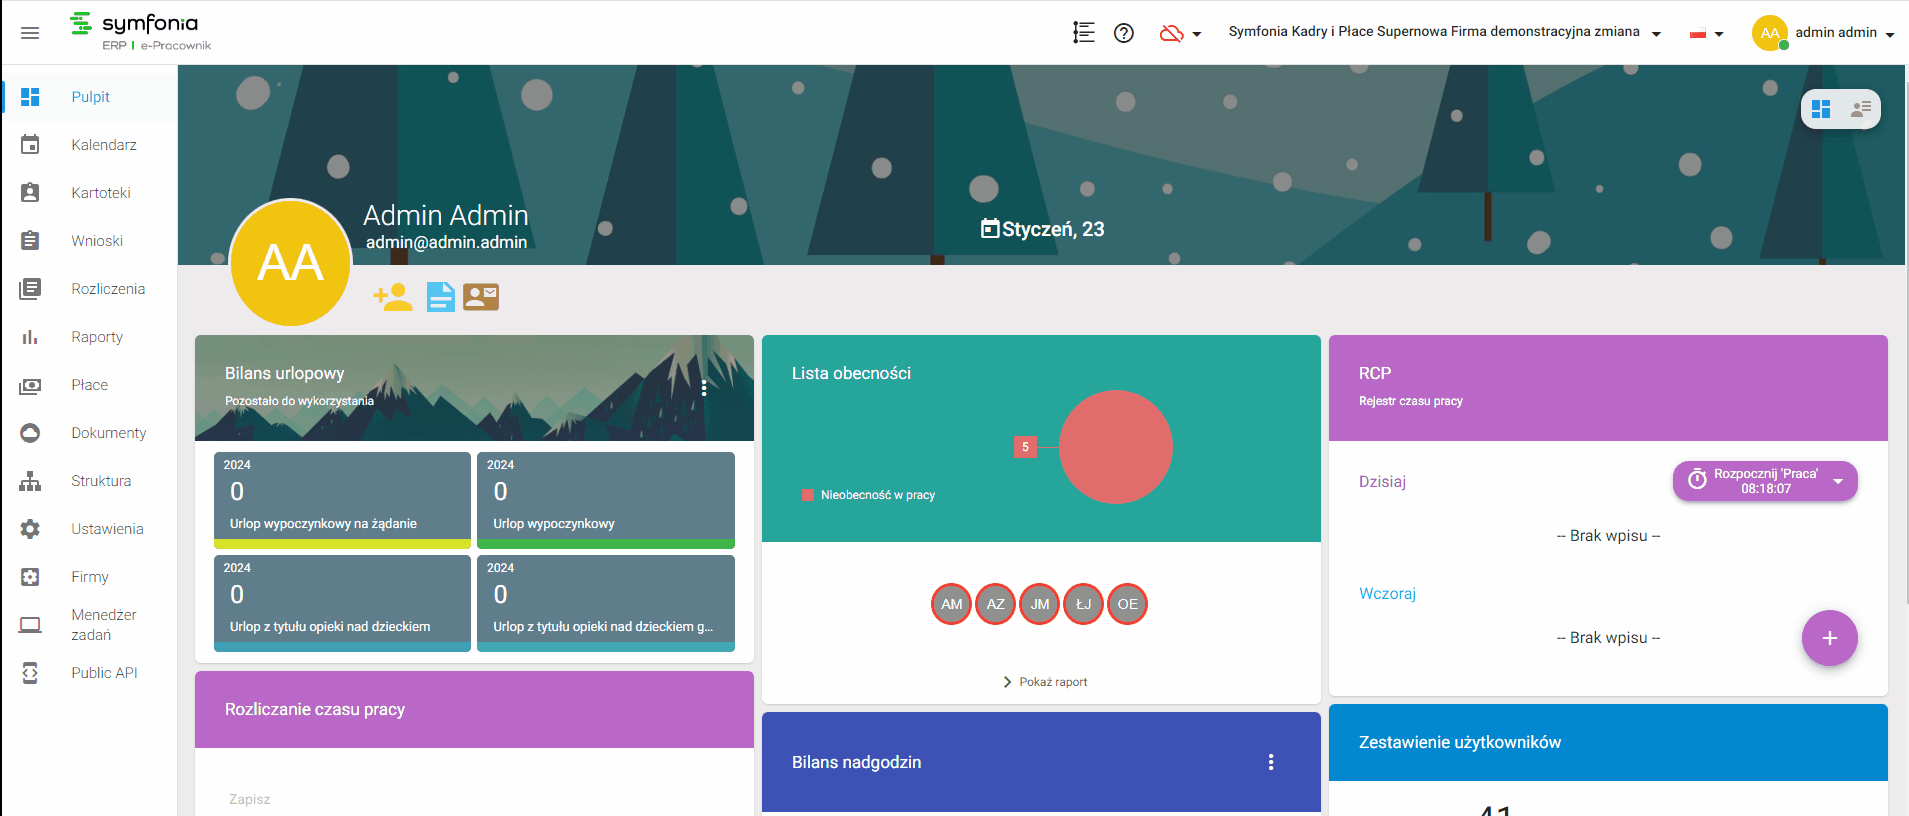Click the add user icon under profile
1909x816 pixels.
tap(392, 297)
